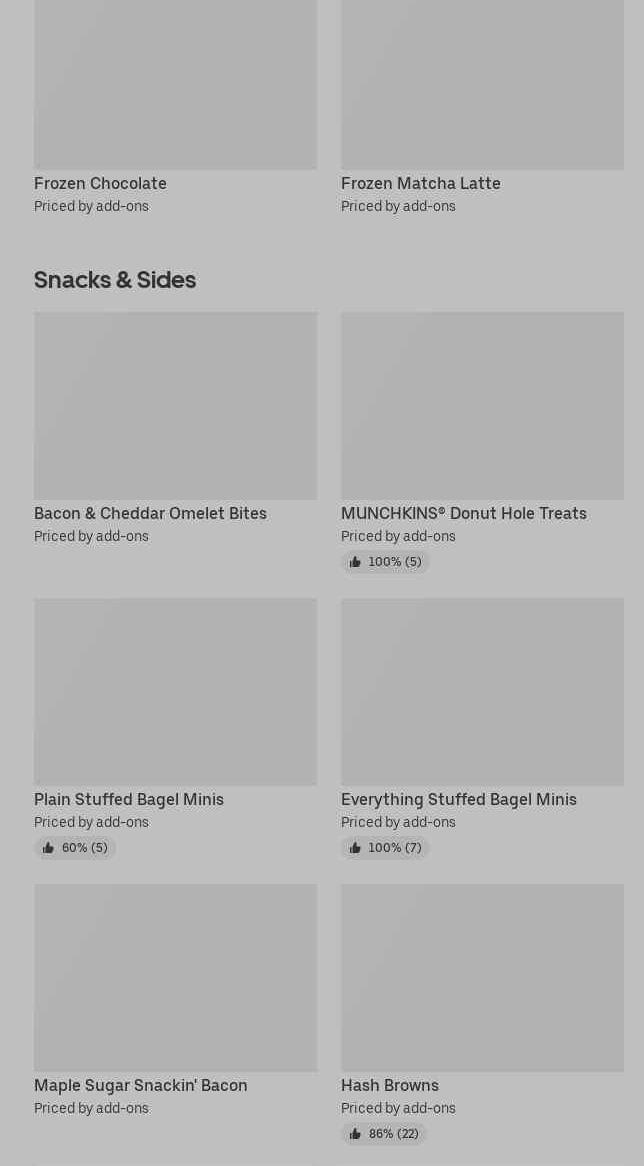
Task: Open the Frozen Matcha Latte item photo
Action: pos(482,84)
